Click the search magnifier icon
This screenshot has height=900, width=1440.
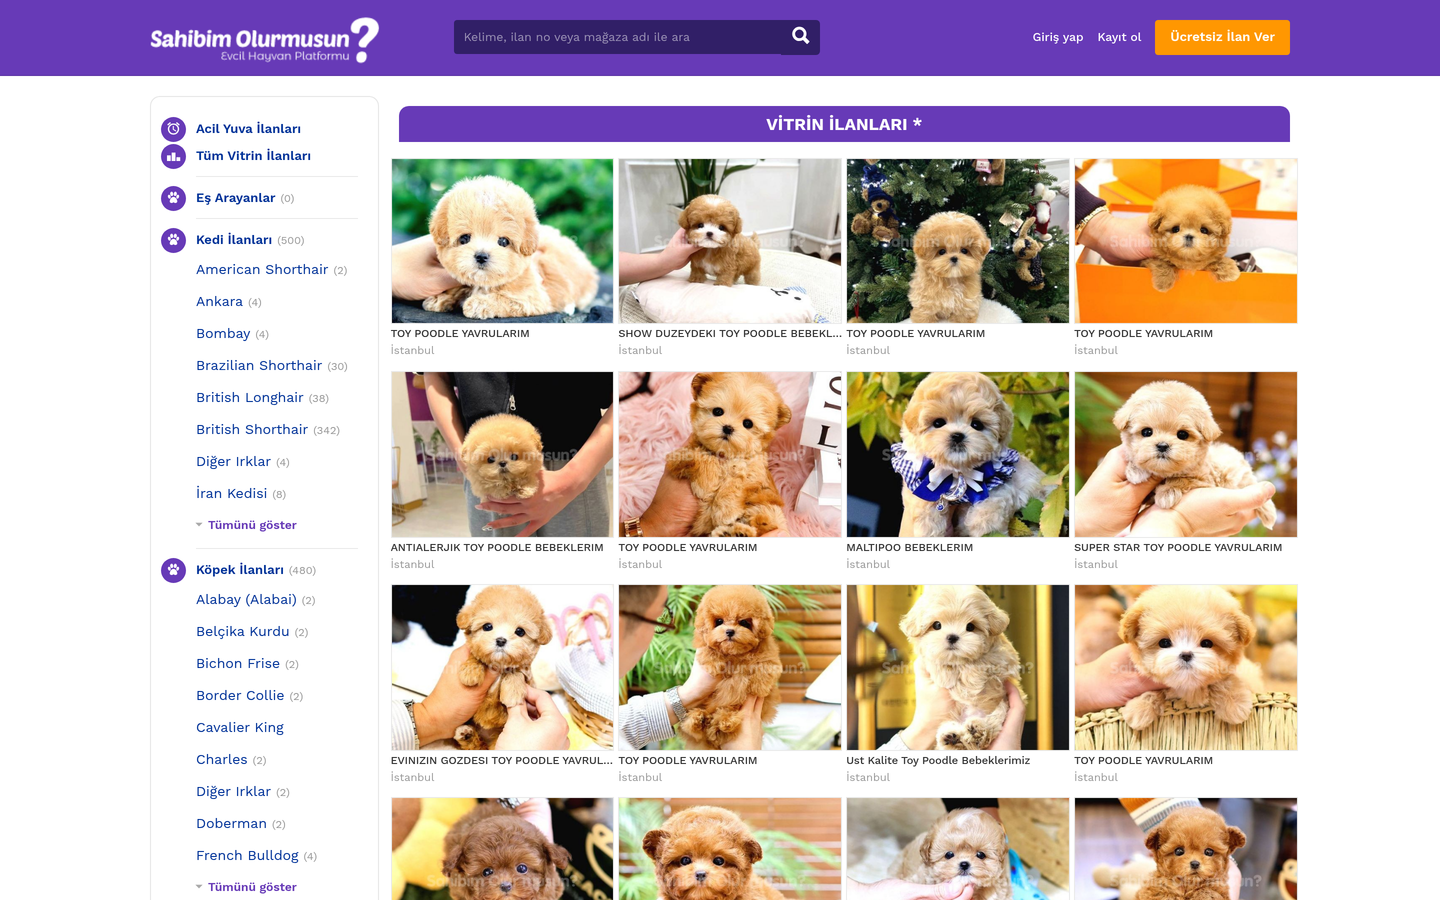pos(800,37)
